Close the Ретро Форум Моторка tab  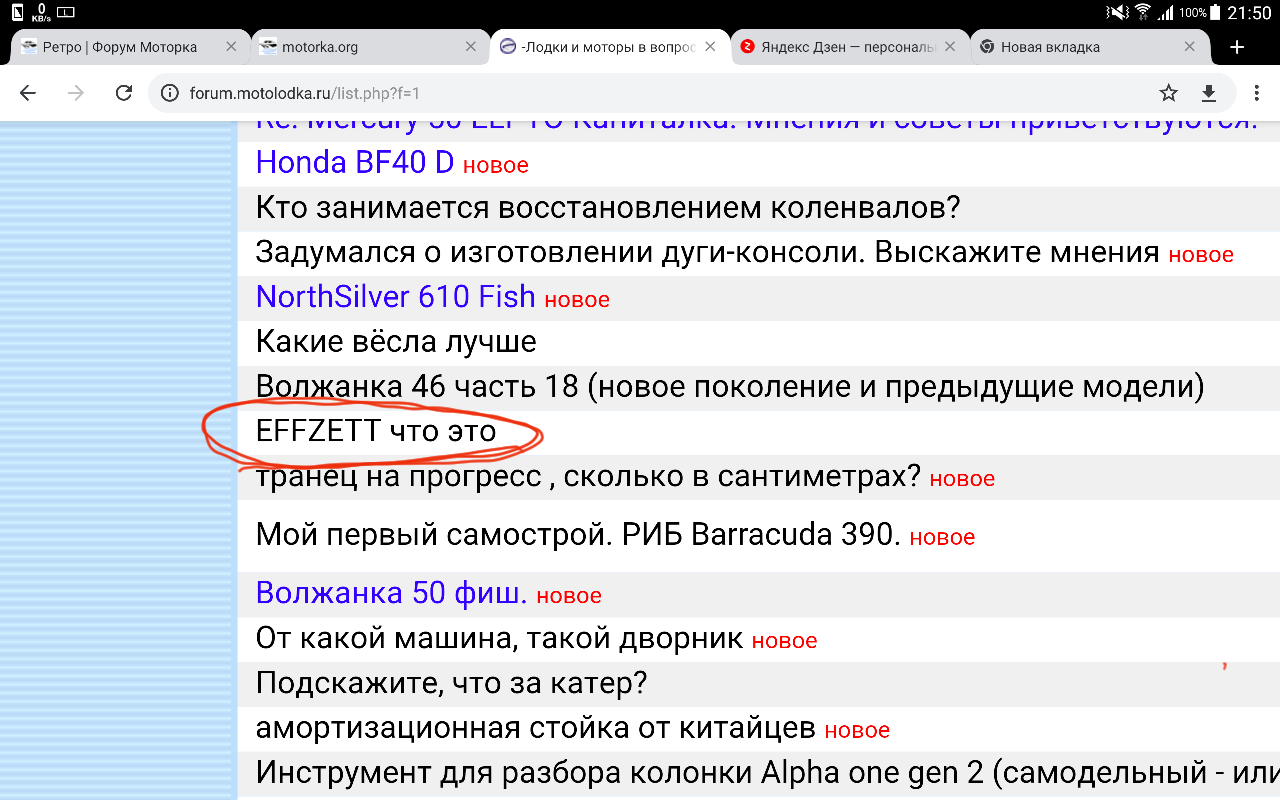(x=231, y=47)
